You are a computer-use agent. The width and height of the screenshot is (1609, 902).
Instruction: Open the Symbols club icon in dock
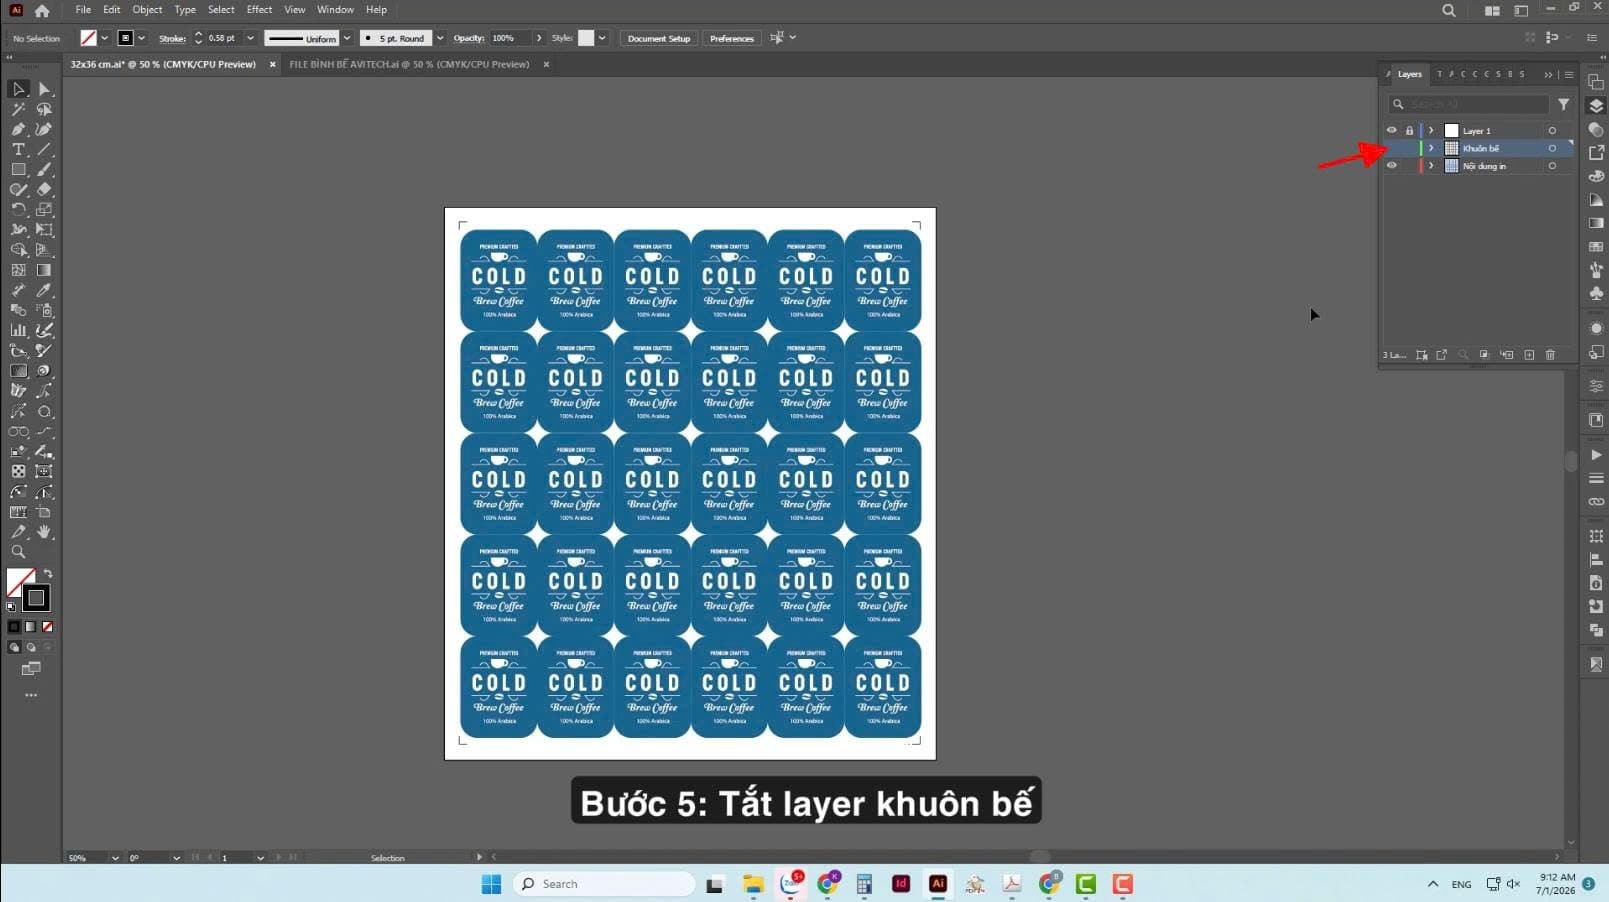(1596, 293)
